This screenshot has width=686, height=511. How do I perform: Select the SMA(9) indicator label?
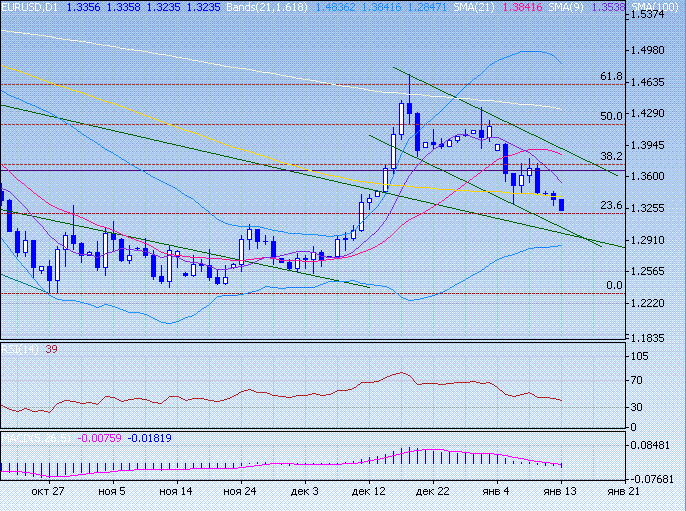pos(607,6)
